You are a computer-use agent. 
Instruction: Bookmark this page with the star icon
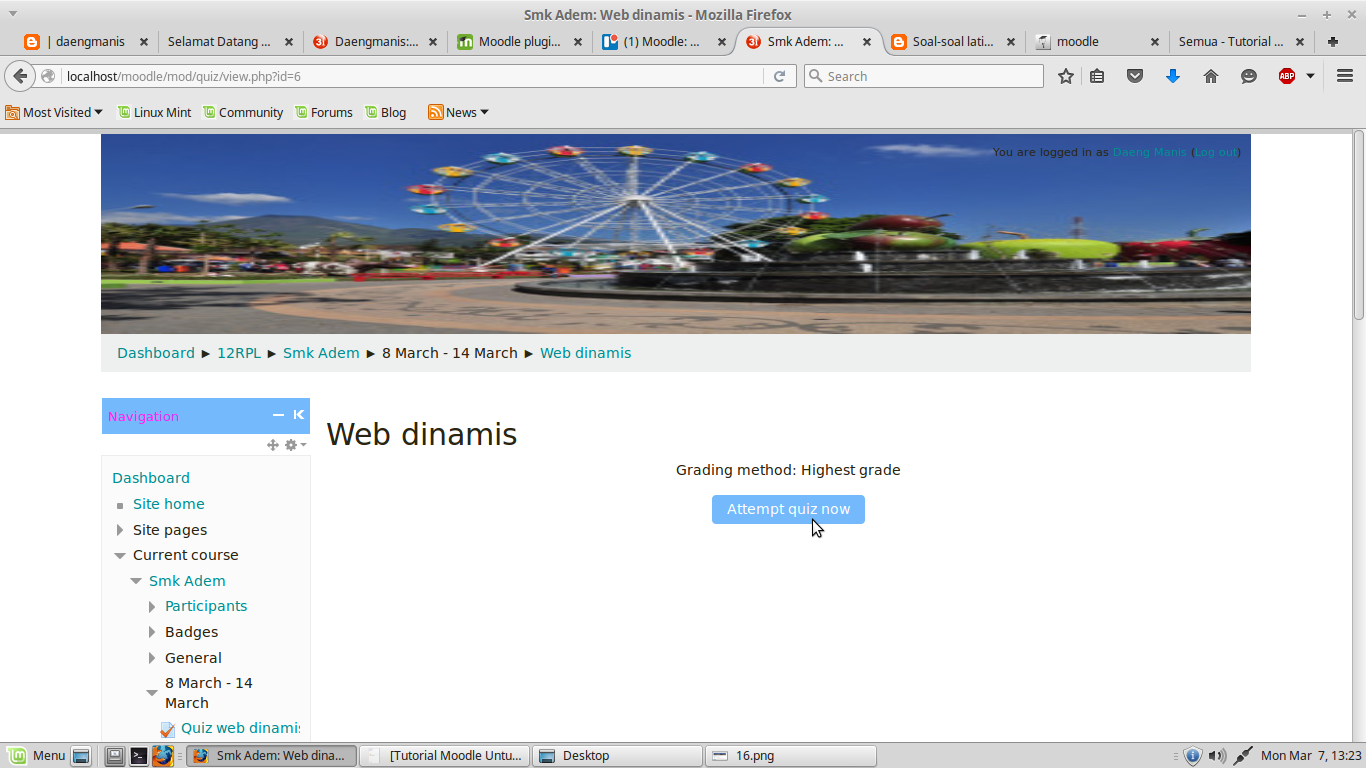point(1066,76)
